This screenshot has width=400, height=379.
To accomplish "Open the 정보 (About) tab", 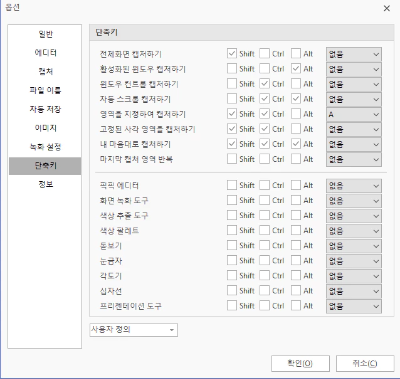I will point(45,184).
